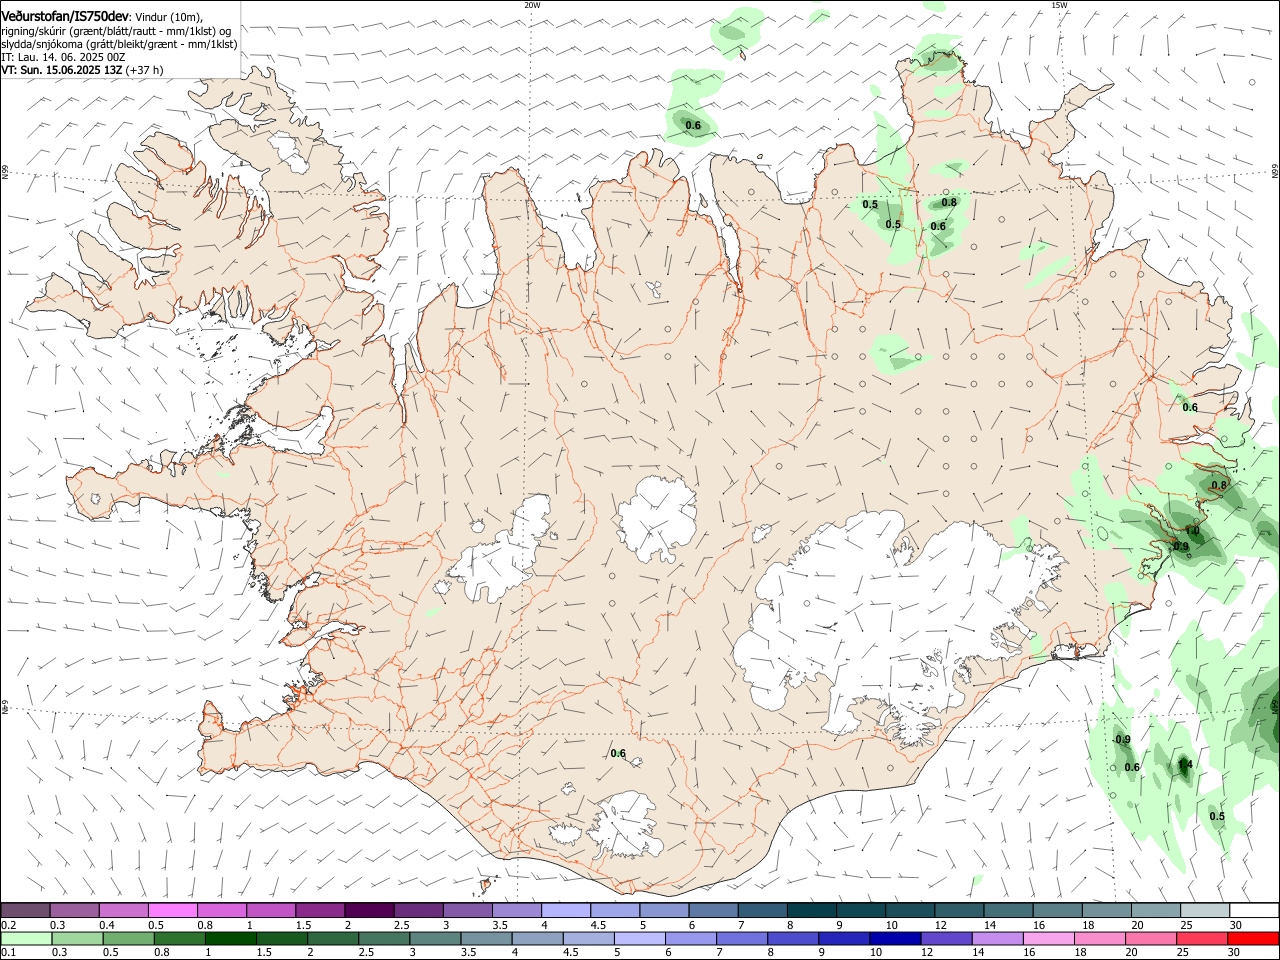Choose the light pink 16 mm rain swatch
Image resolution: width=1280 pixels, height=960 pixels.
pos(1047,938)
